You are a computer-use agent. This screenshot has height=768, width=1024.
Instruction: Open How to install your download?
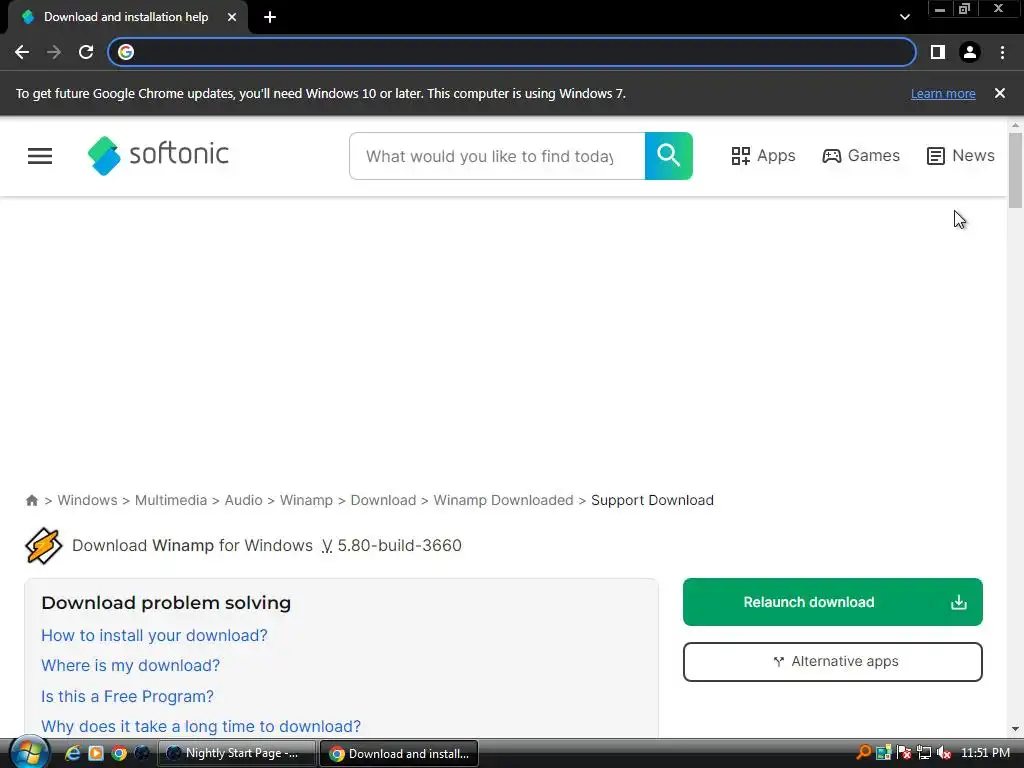pyautogui.click(x=154, y=635)
